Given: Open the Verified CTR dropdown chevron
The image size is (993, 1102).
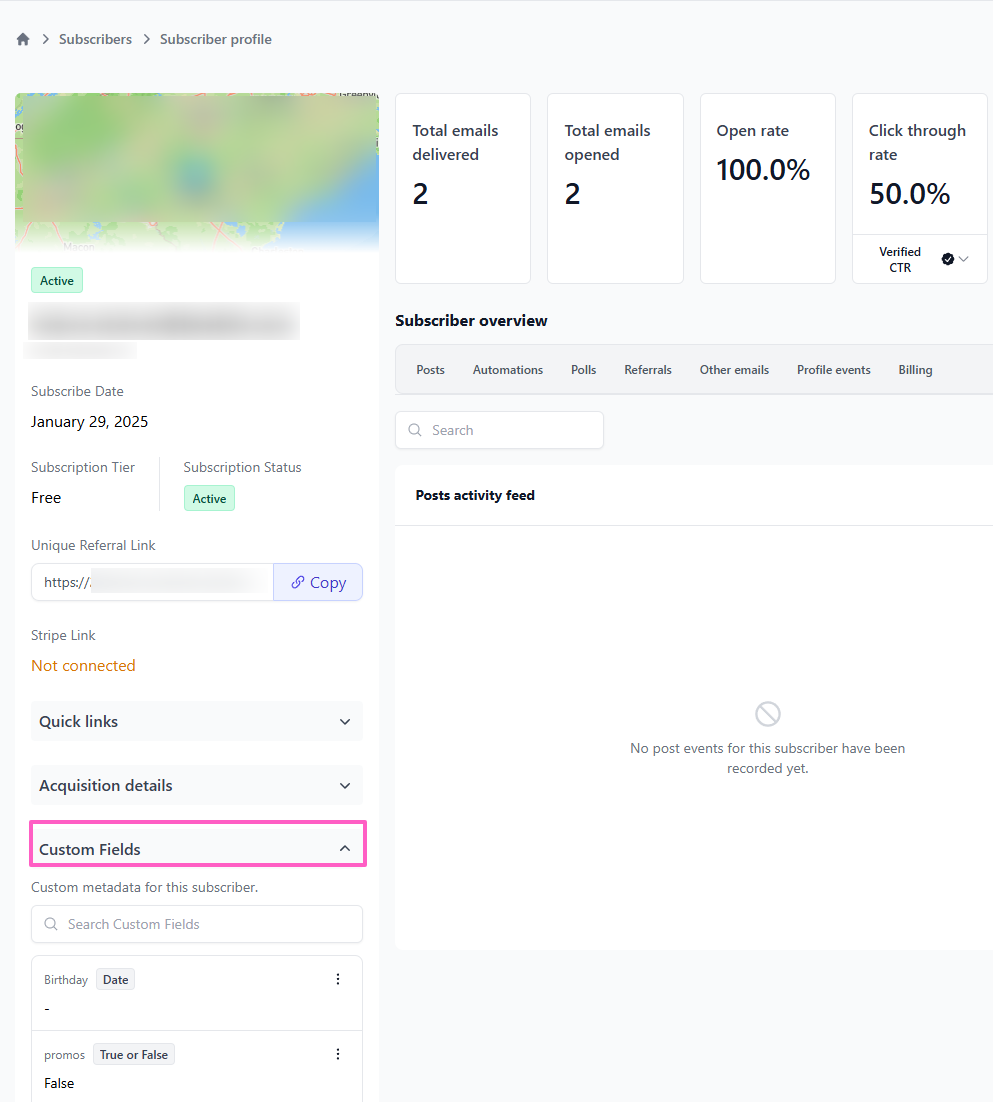Looking at the screenshot, I should click(964, 259).
